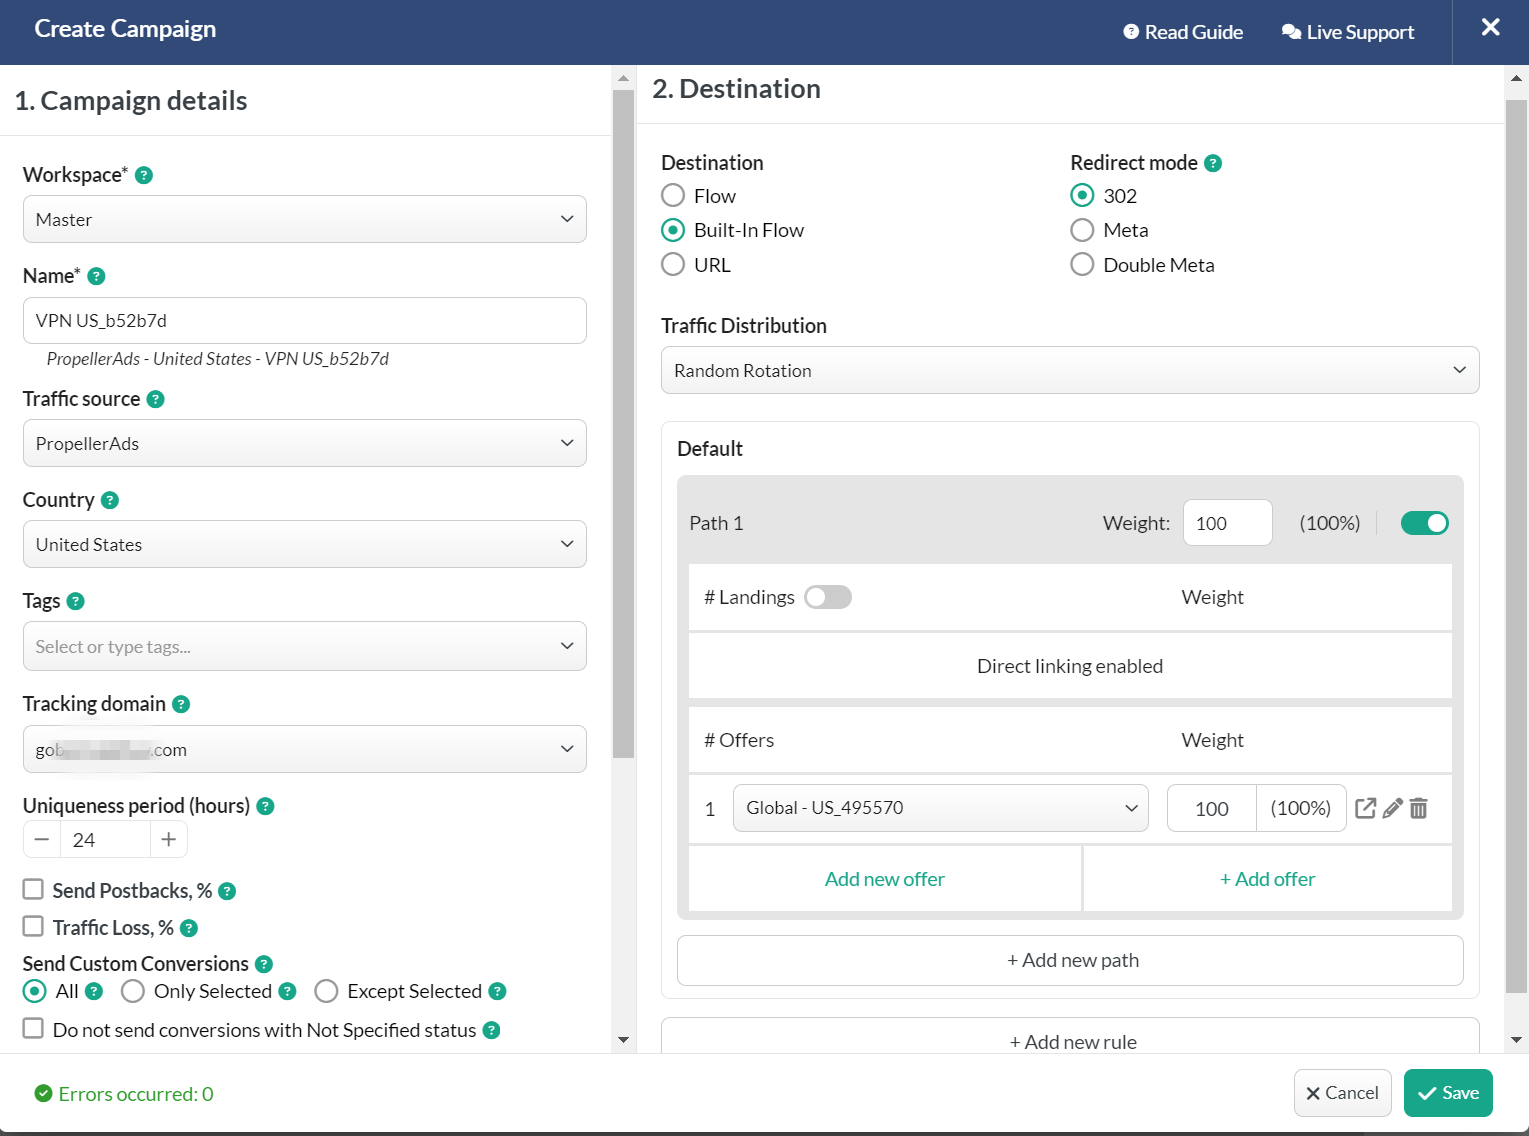Click the Redirect mode help icon
This screenshot has width=1529, height=1136.
point(1213,163)
